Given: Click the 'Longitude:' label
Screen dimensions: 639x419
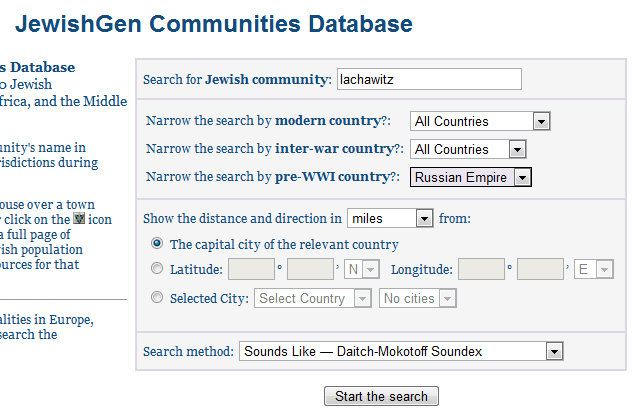Looking at the screenshot, I should click(x=422, y=269).
